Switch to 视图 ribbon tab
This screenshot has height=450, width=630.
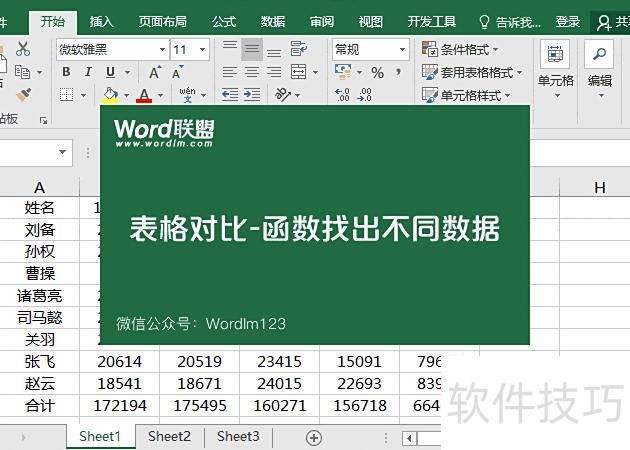point(370,22)
